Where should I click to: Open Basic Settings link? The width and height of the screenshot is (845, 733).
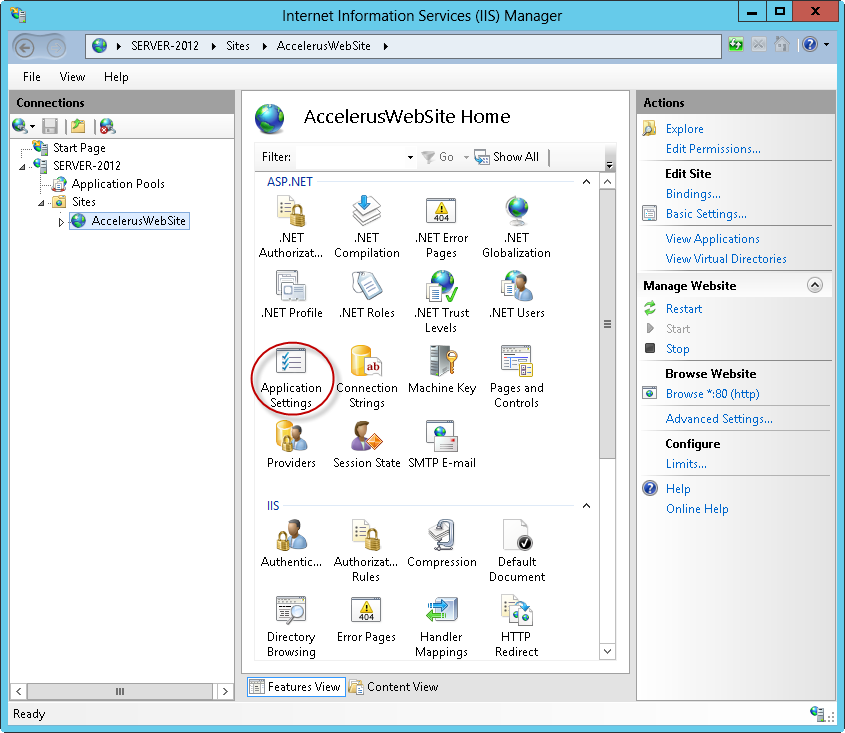[x=706, y=214]
